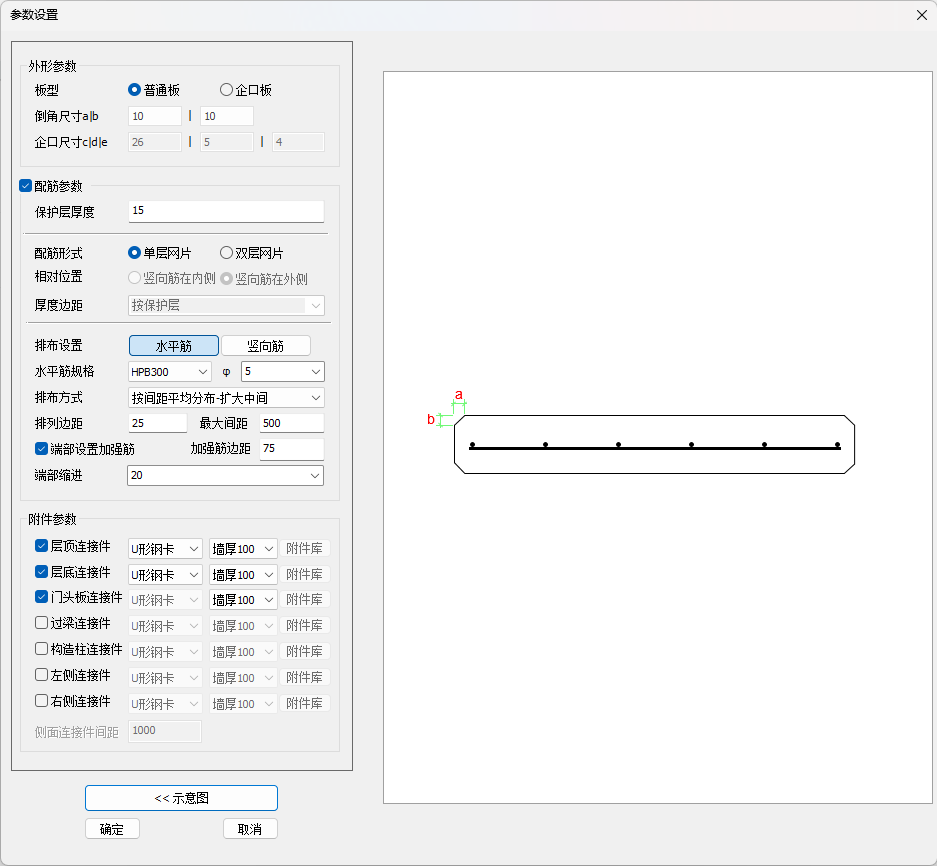Select the 企口板 radio button
937x866 pixels.
tap(226, 90)
